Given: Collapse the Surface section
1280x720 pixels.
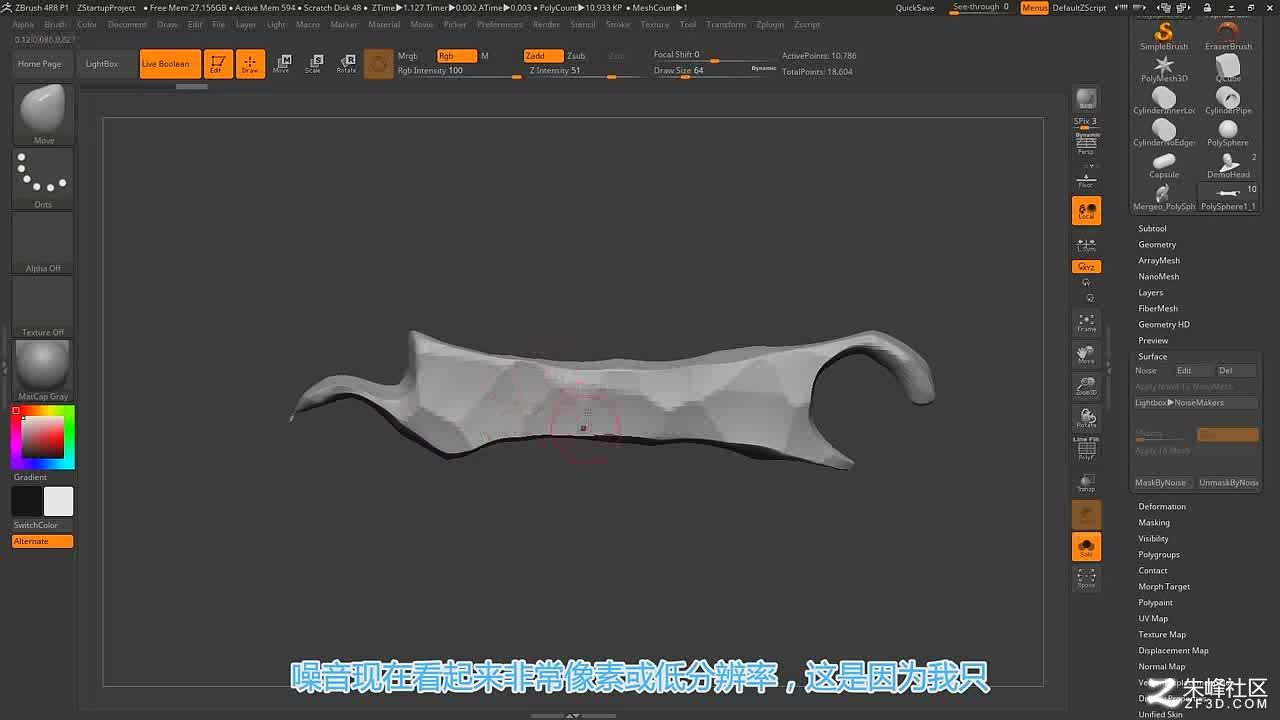Looking at the screenshot, I should [x=1152, y=357].
